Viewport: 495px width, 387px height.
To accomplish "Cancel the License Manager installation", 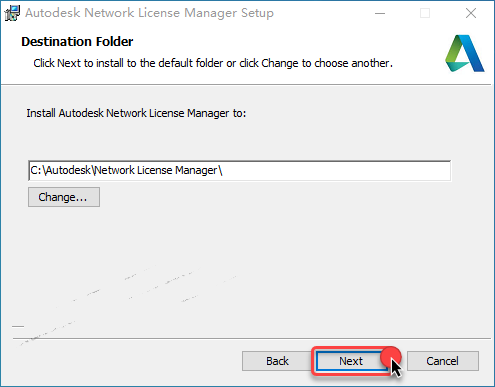I will tap(443, 361).
